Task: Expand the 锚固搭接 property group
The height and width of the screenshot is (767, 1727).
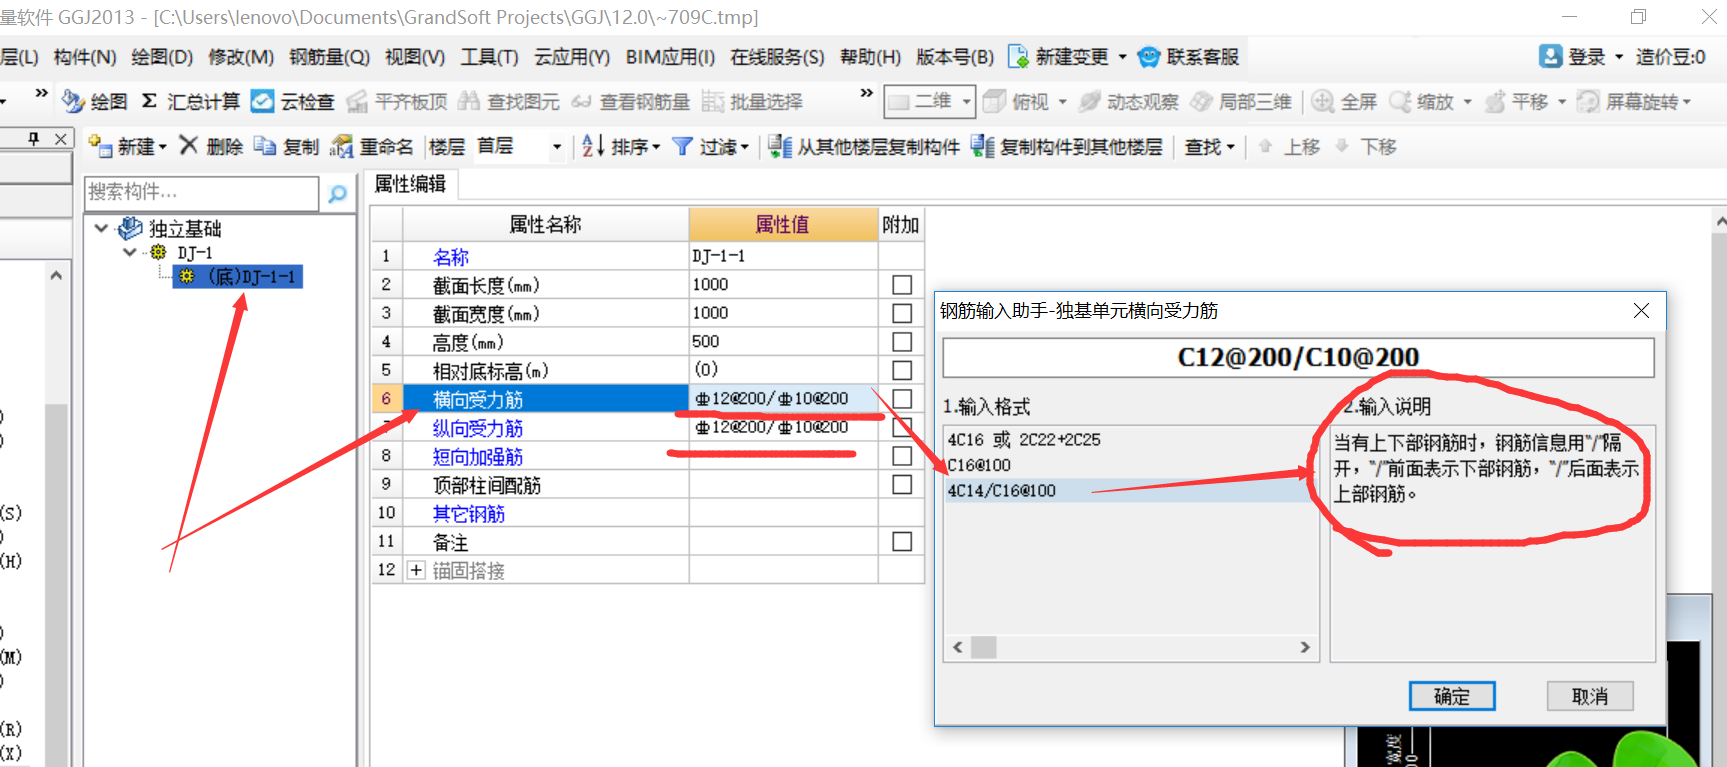Action: point(417,570)
